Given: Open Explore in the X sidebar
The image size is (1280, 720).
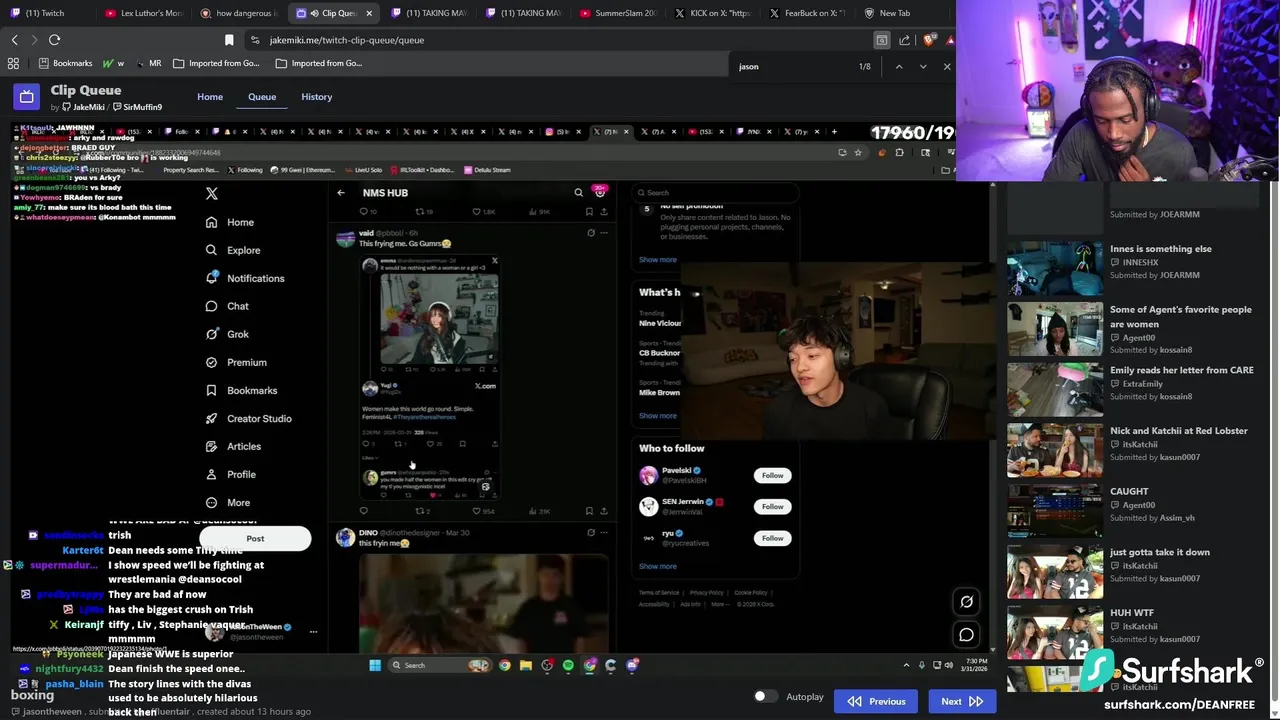Looking at the screenshot, I should [233, 250].
